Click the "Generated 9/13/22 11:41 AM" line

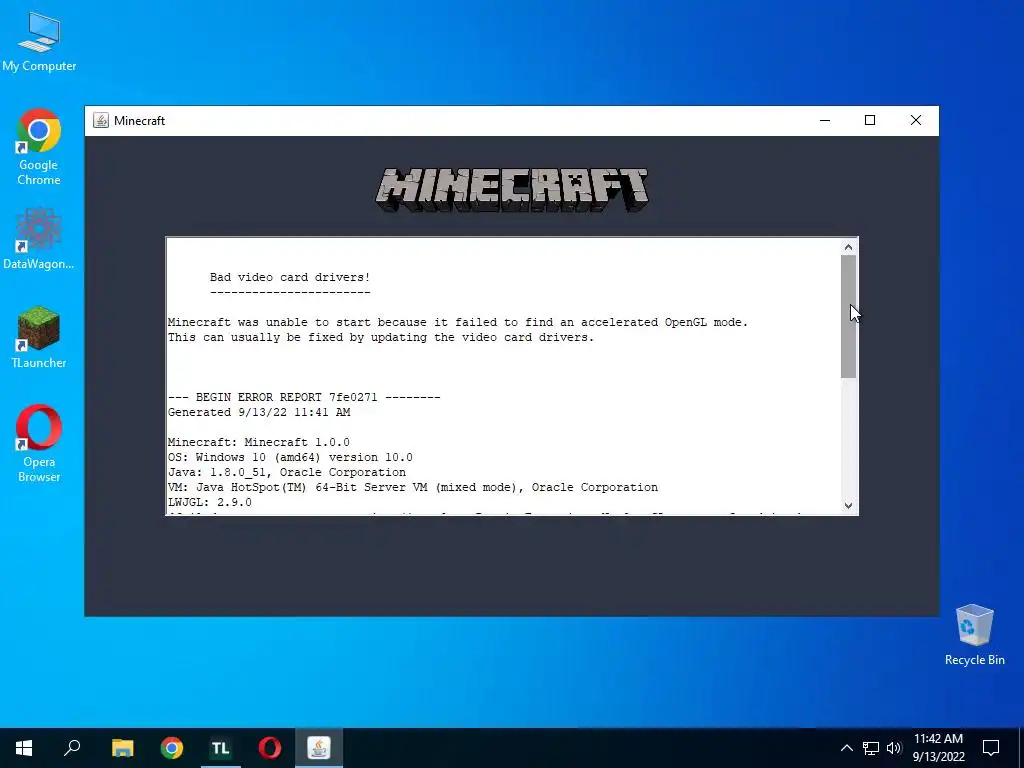click(259, 412)
